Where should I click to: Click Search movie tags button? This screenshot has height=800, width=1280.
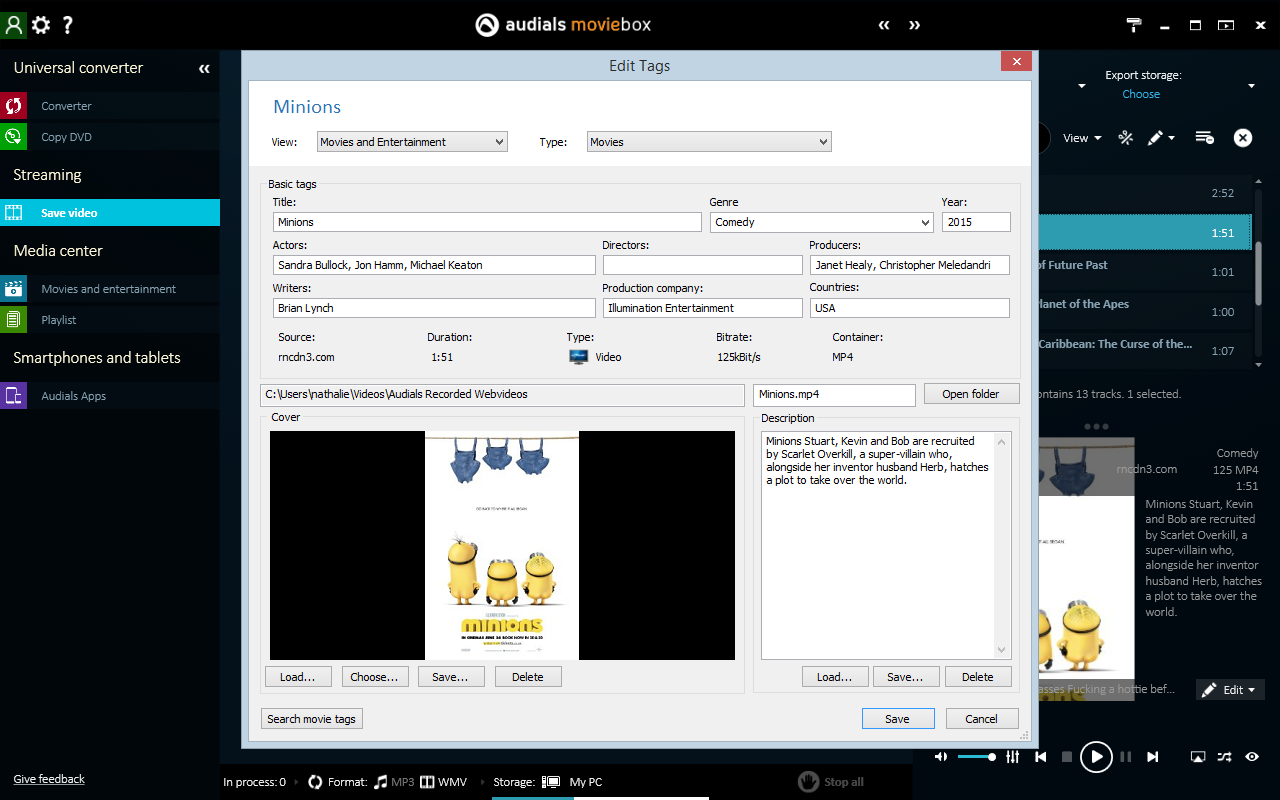click(x=312, y=719)
